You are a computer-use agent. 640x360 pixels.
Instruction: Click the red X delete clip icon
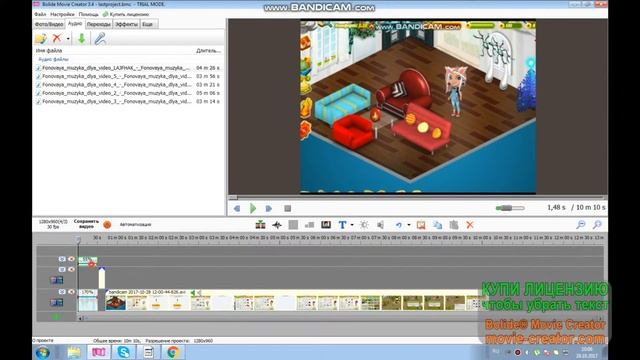(470, 225)
